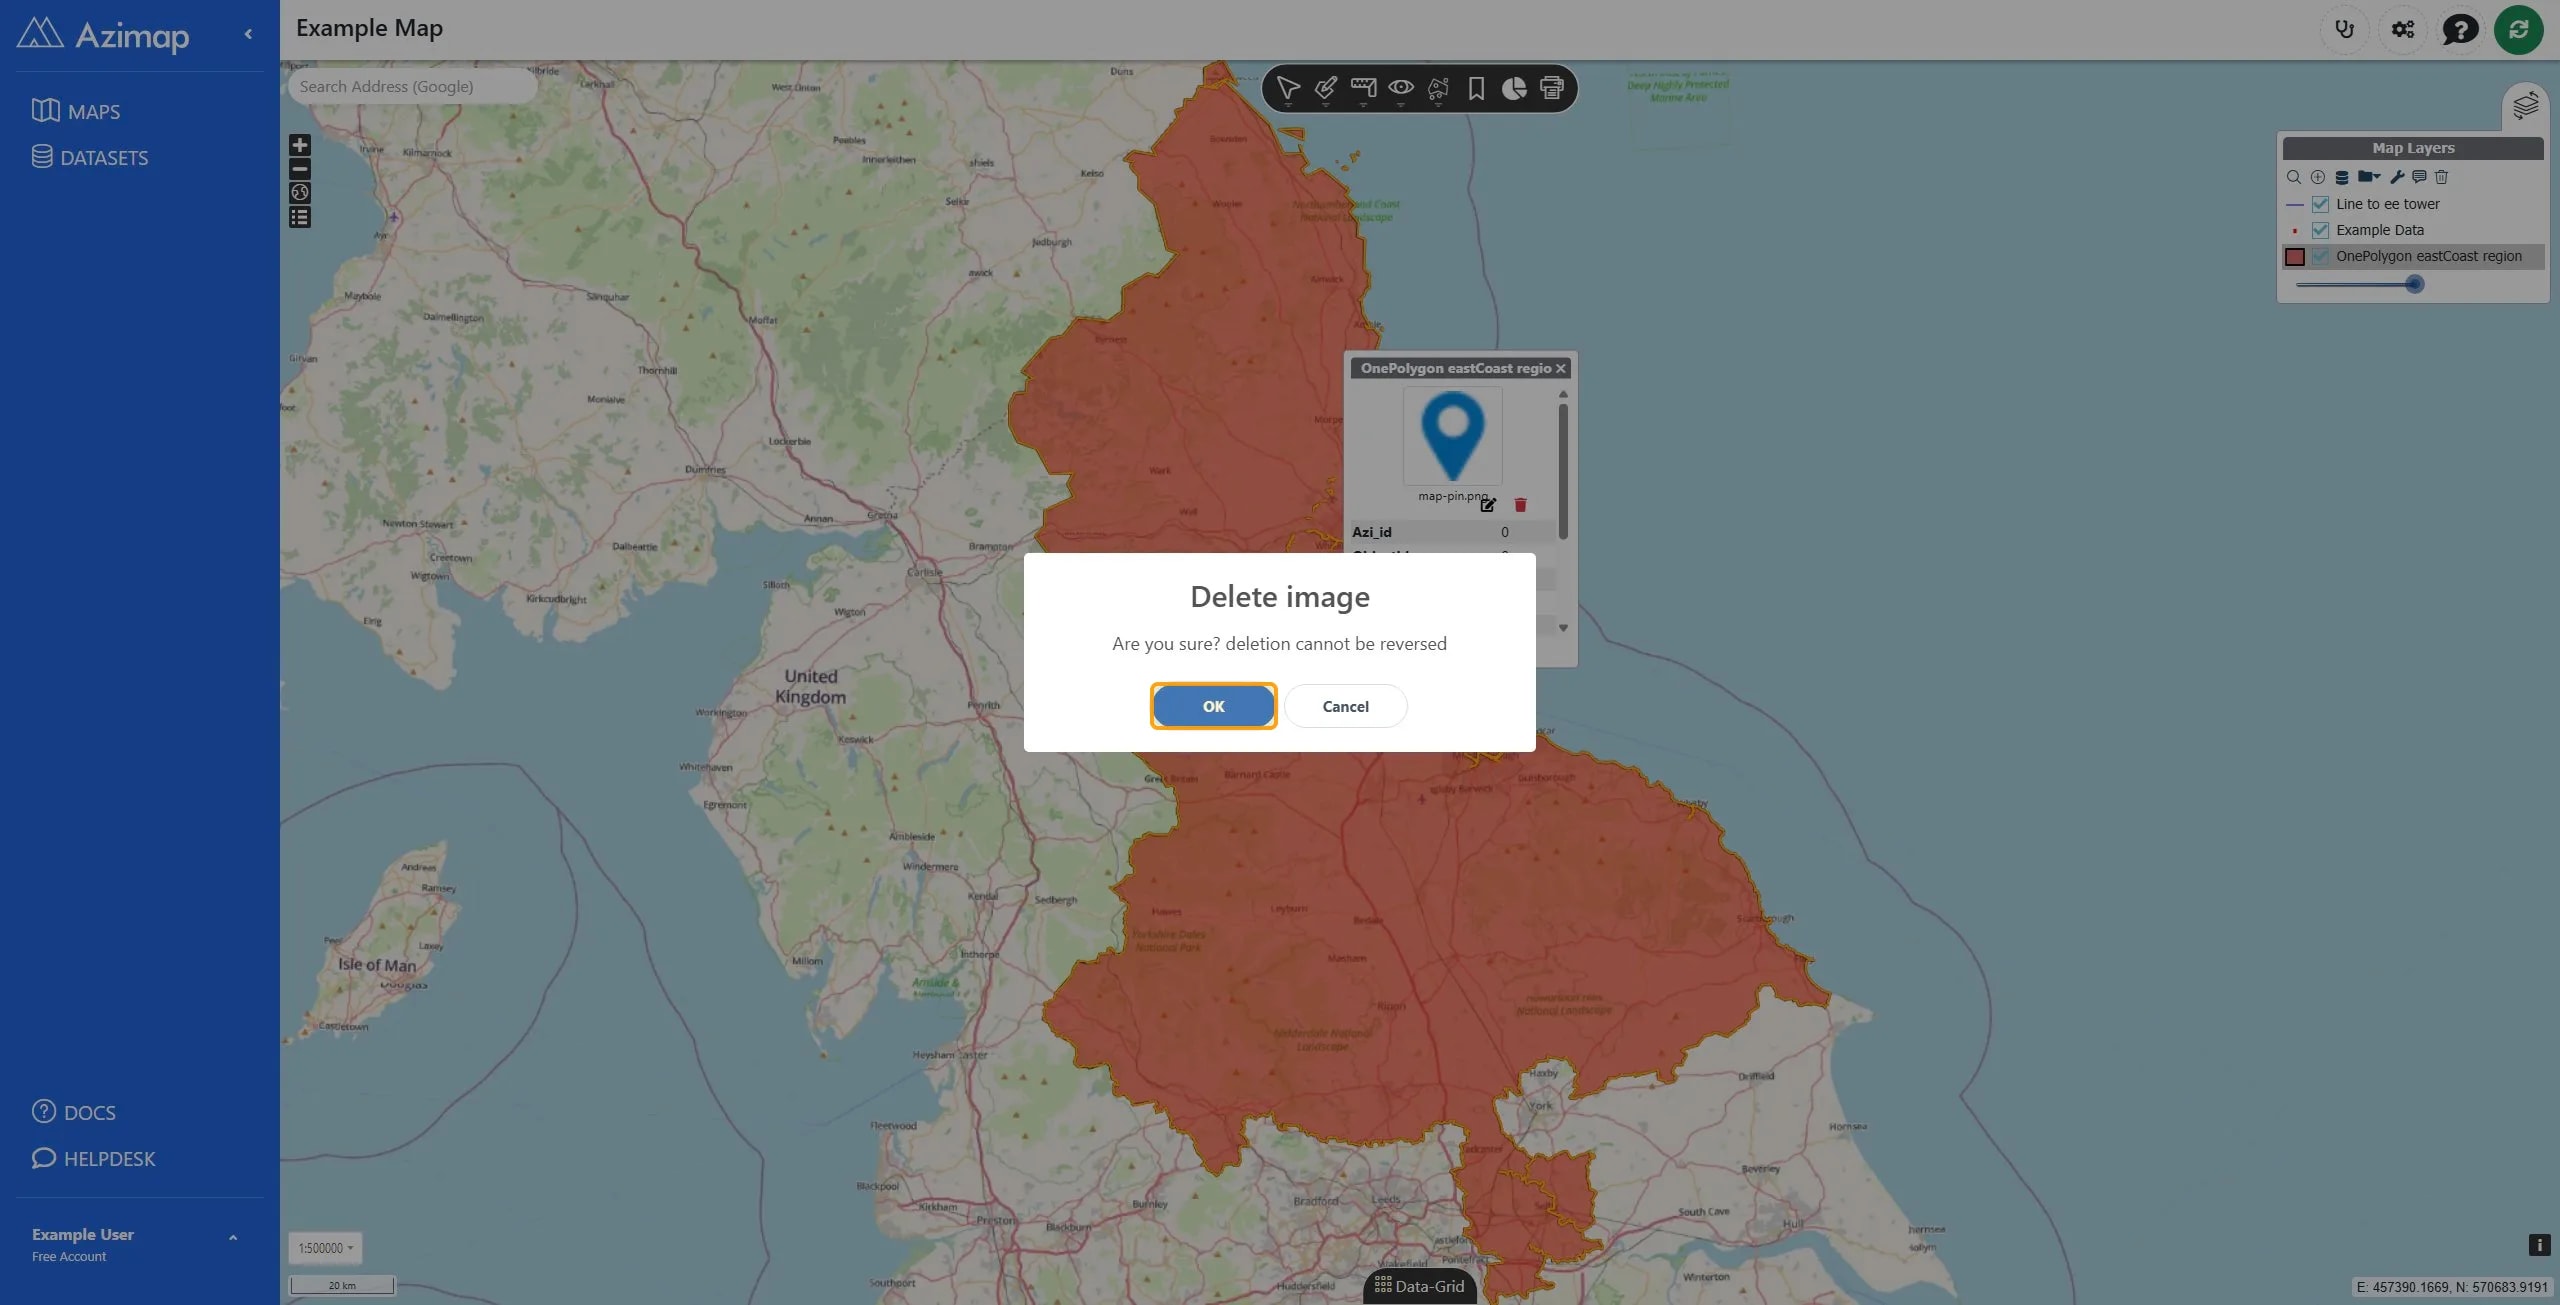
Task: Click the search icon in Map Layers
Action: point(2294,177)
